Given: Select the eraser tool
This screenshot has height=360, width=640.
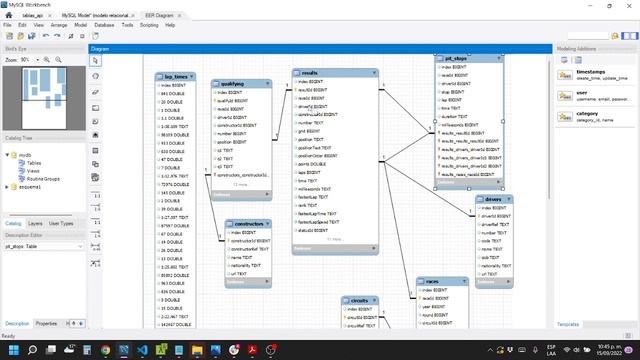Looking at the screenshot, I should (x=95, y=92).
